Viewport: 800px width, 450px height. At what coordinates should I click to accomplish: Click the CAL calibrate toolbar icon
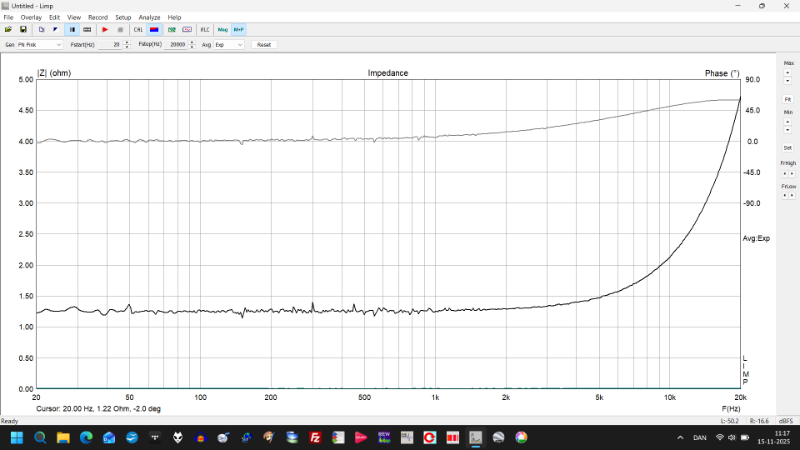point(138,30)
